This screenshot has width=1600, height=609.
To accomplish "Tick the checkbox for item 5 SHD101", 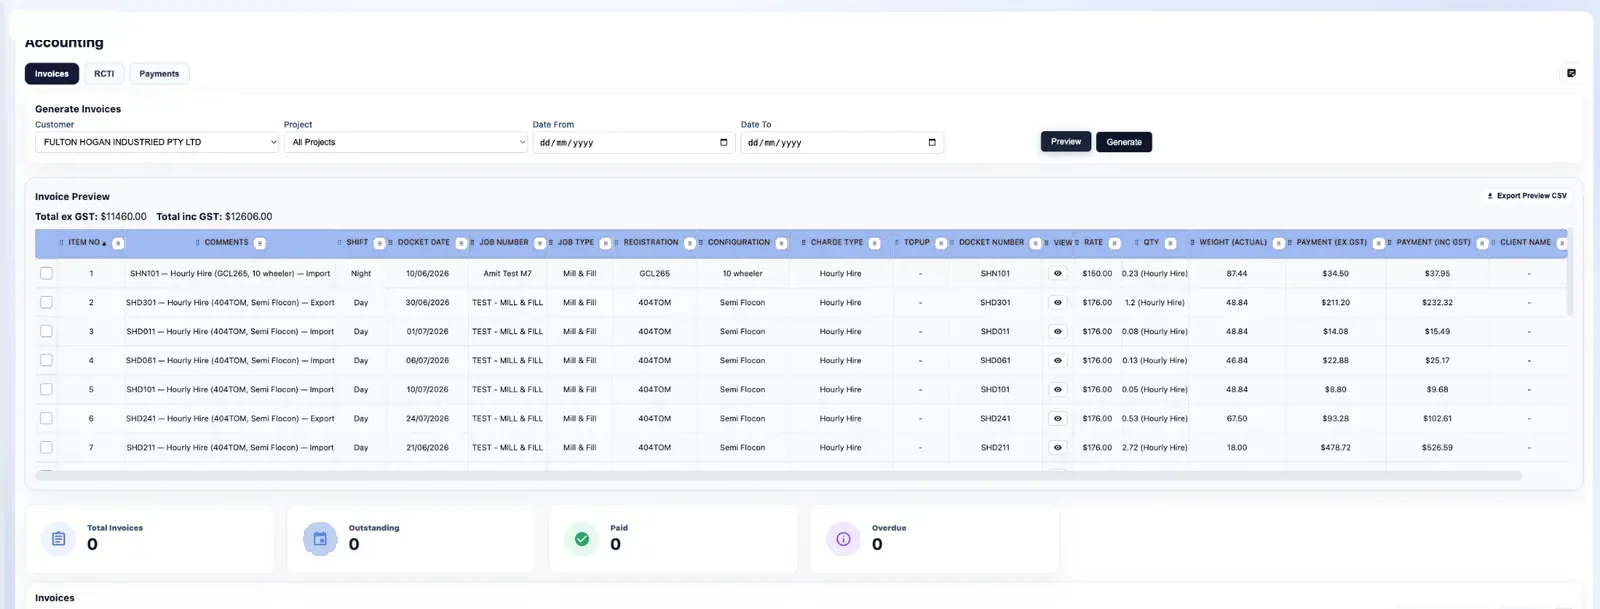I will click(x=46, y=389).
